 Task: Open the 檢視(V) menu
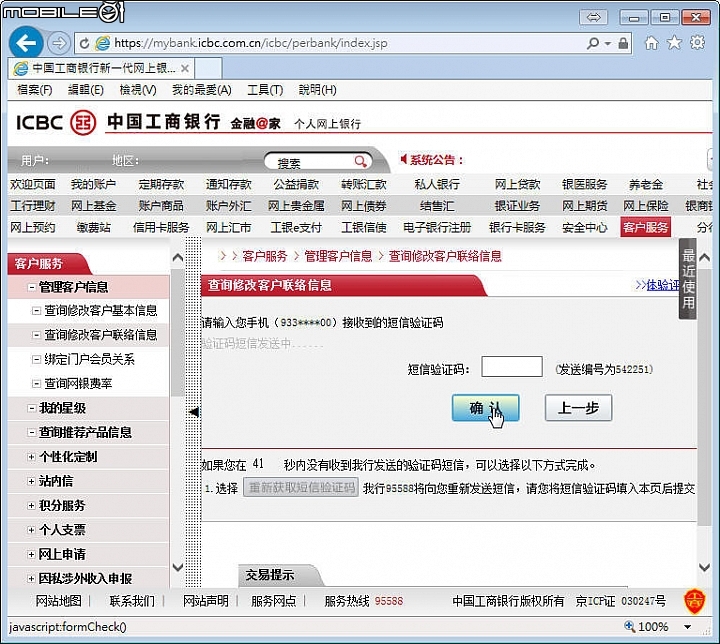pos(138,90)
